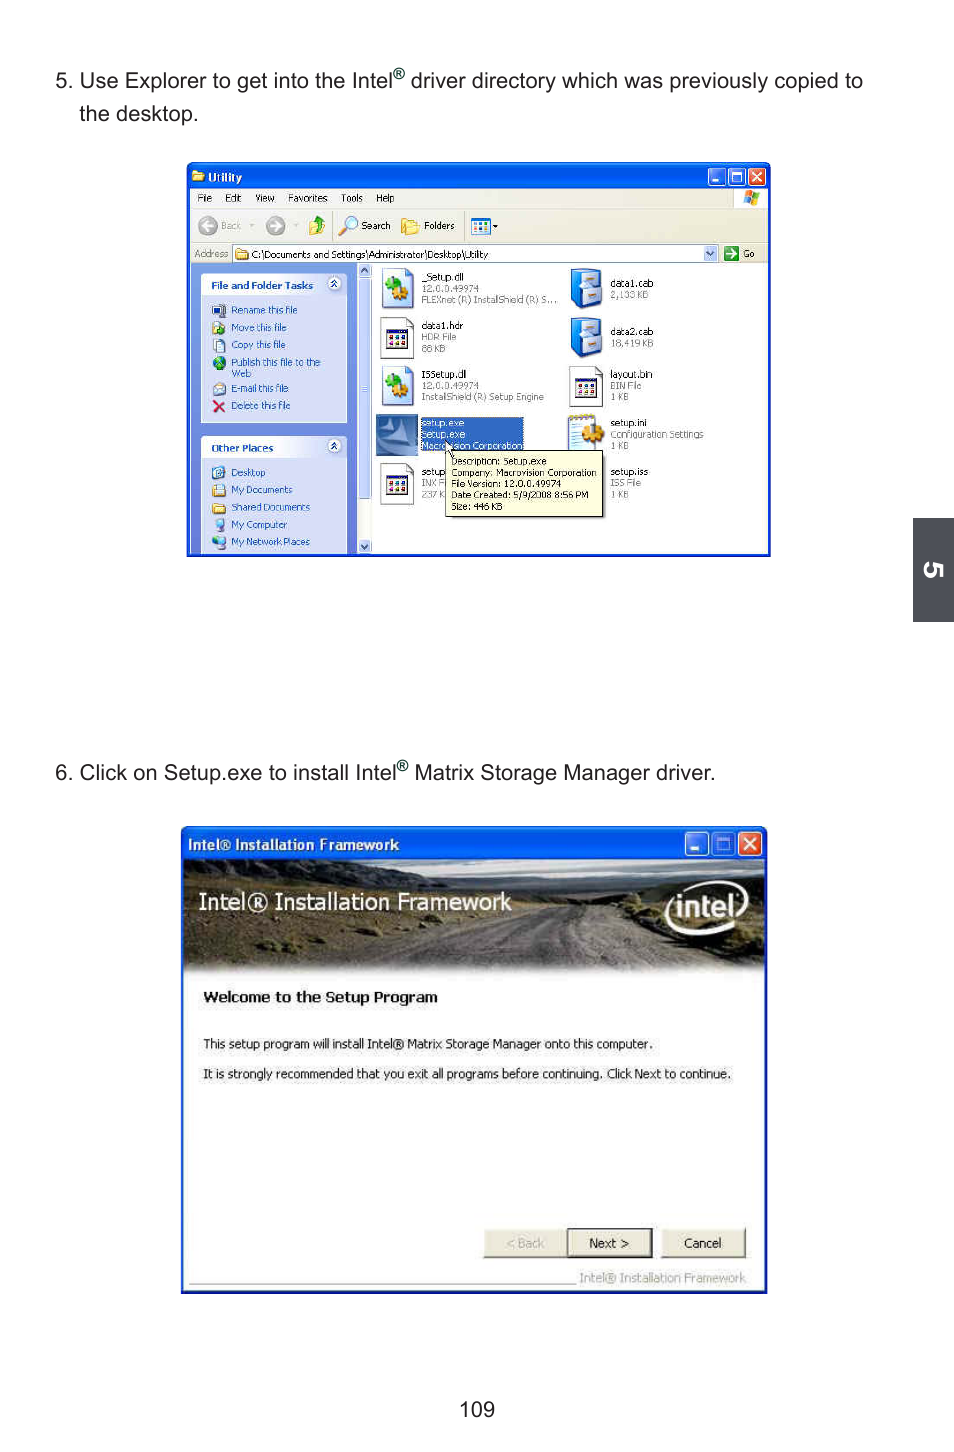
Task: Select the _Setup.dll file icon
Action: (x=397, y=288)
